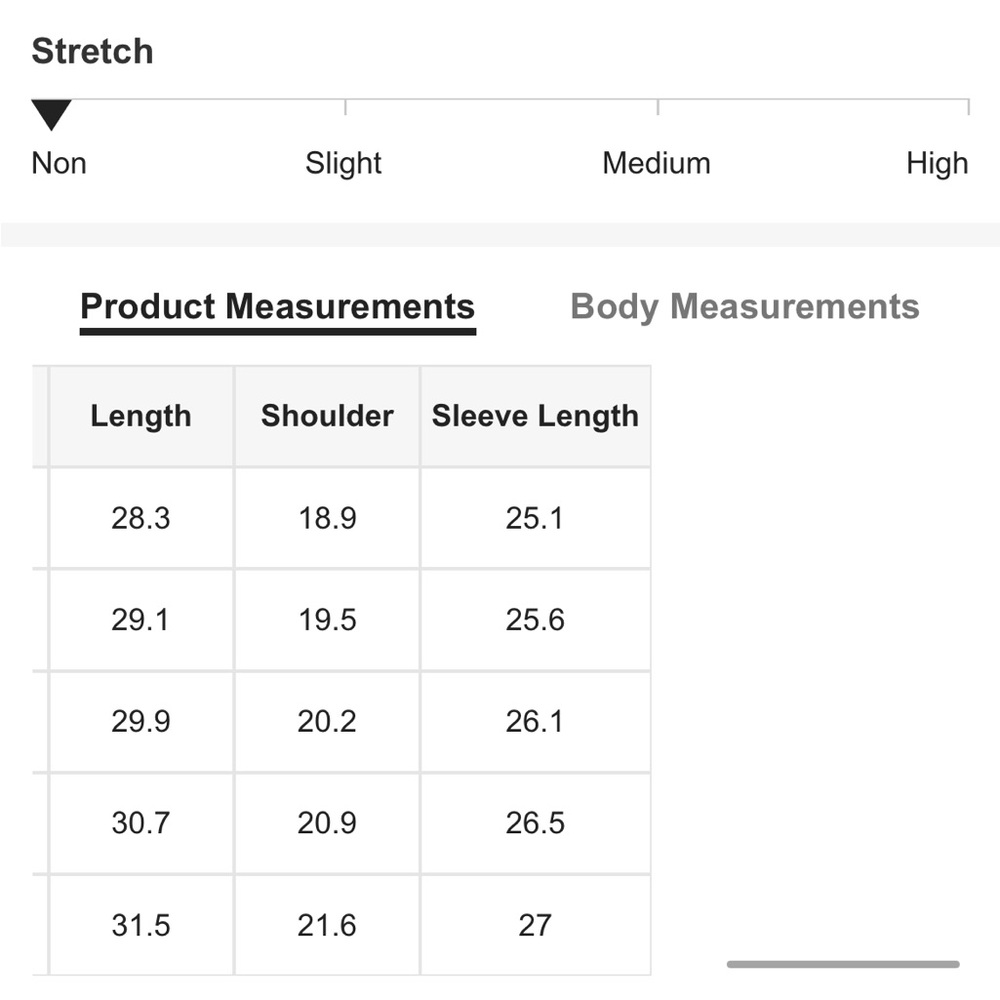Screen dimensions: 1000x1000
Task: Click the Slight stretch level label
Action: (x=343, y=163)
